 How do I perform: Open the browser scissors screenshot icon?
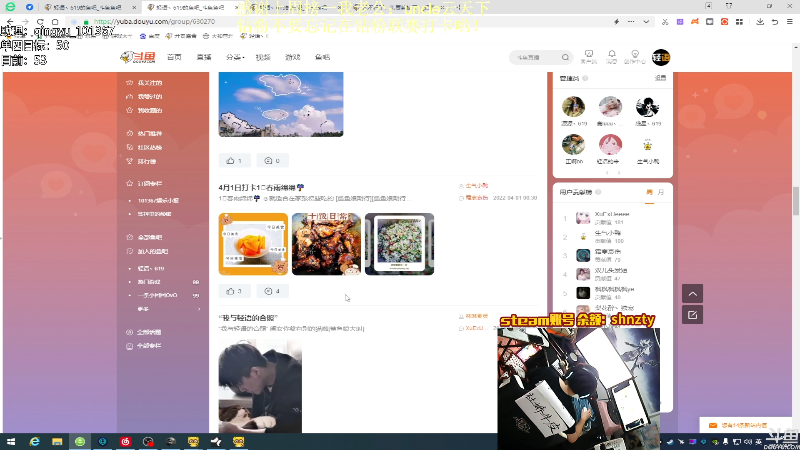point(665,21)
